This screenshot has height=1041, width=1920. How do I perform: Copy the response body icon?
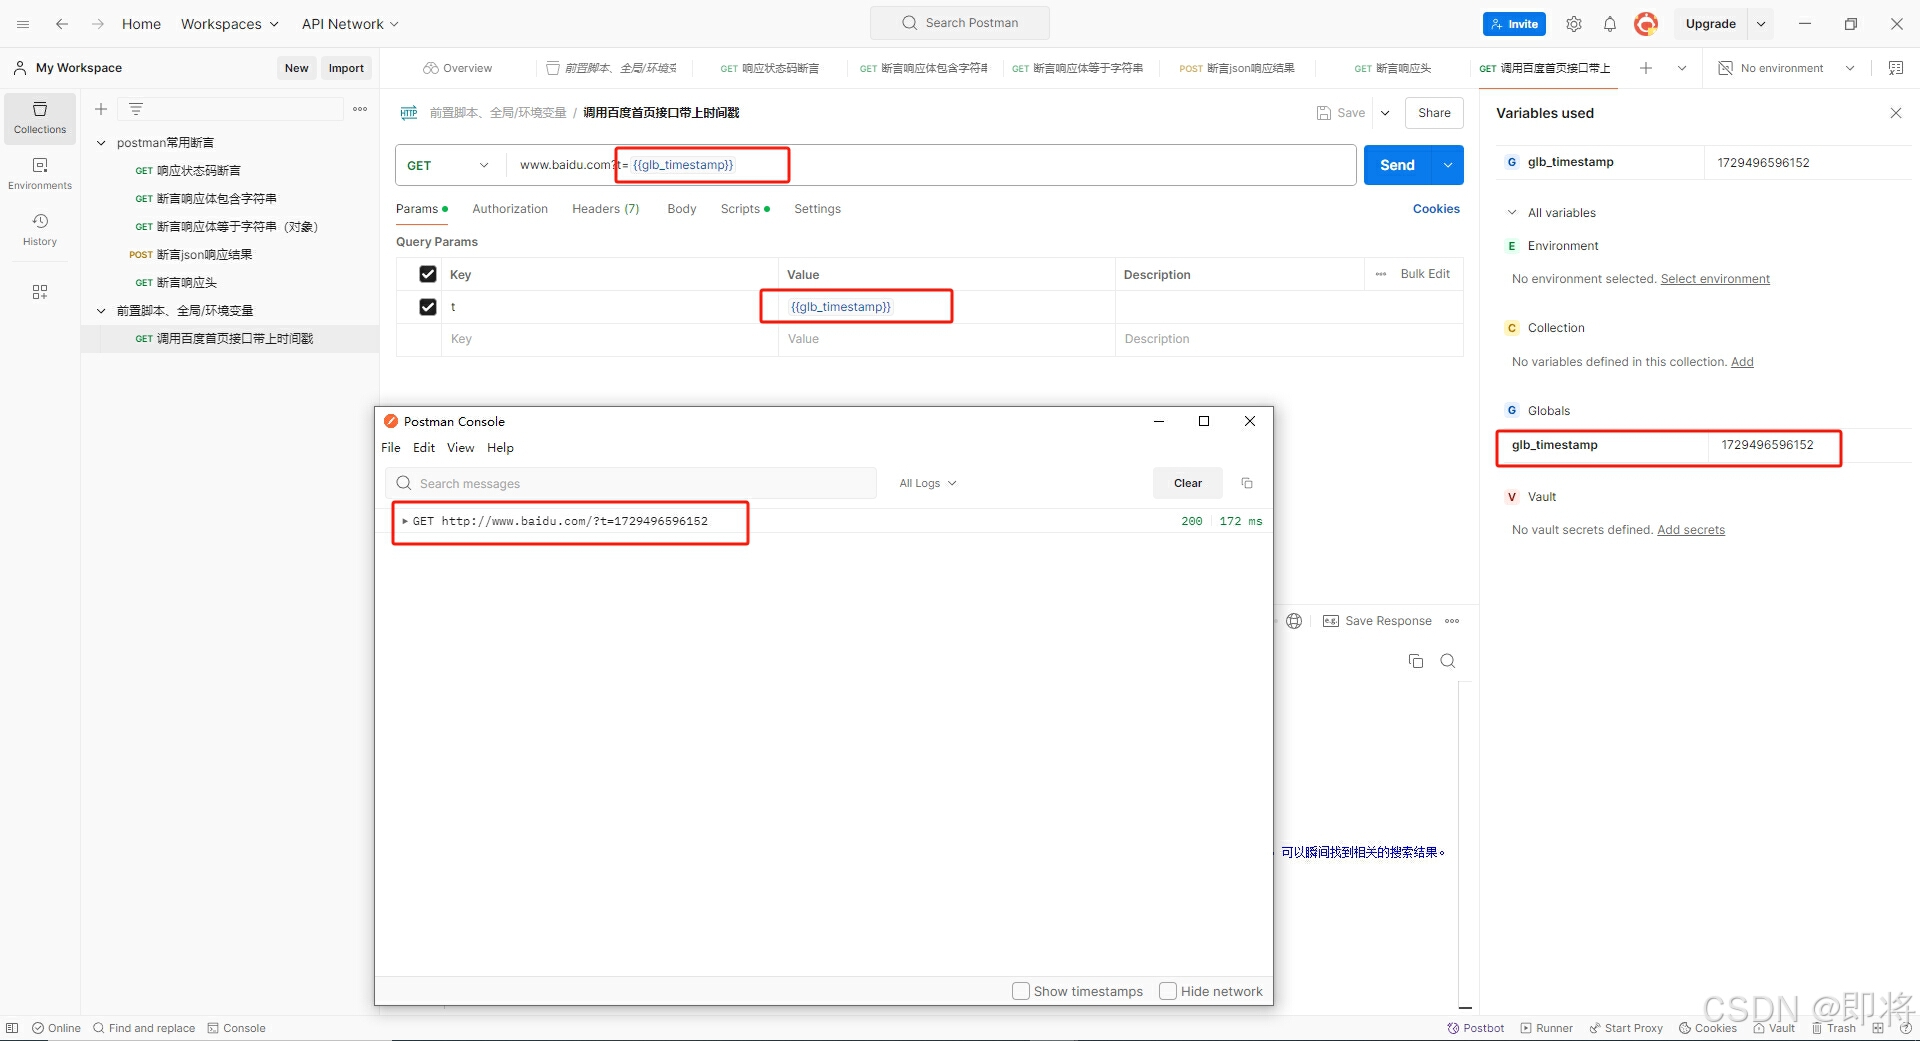click(x=1416, y=661)
